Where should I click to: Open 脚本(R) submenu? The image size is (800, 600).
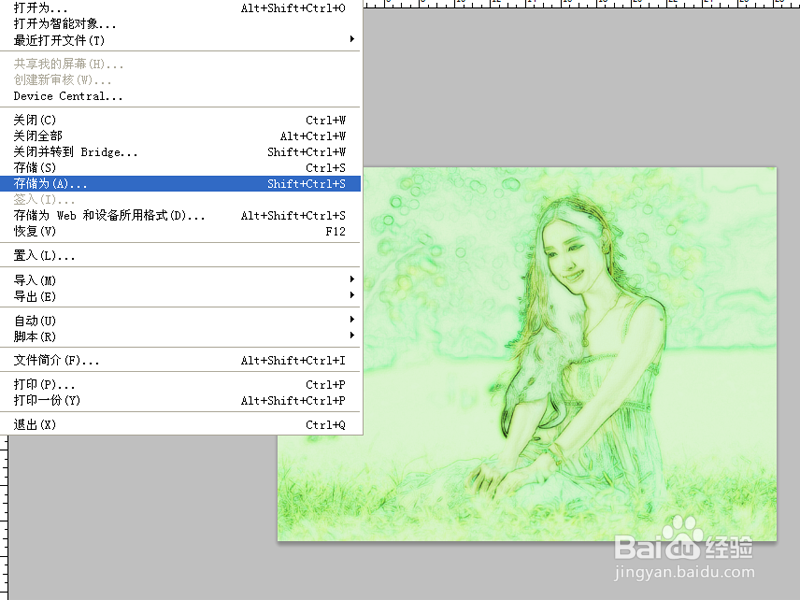180,336
